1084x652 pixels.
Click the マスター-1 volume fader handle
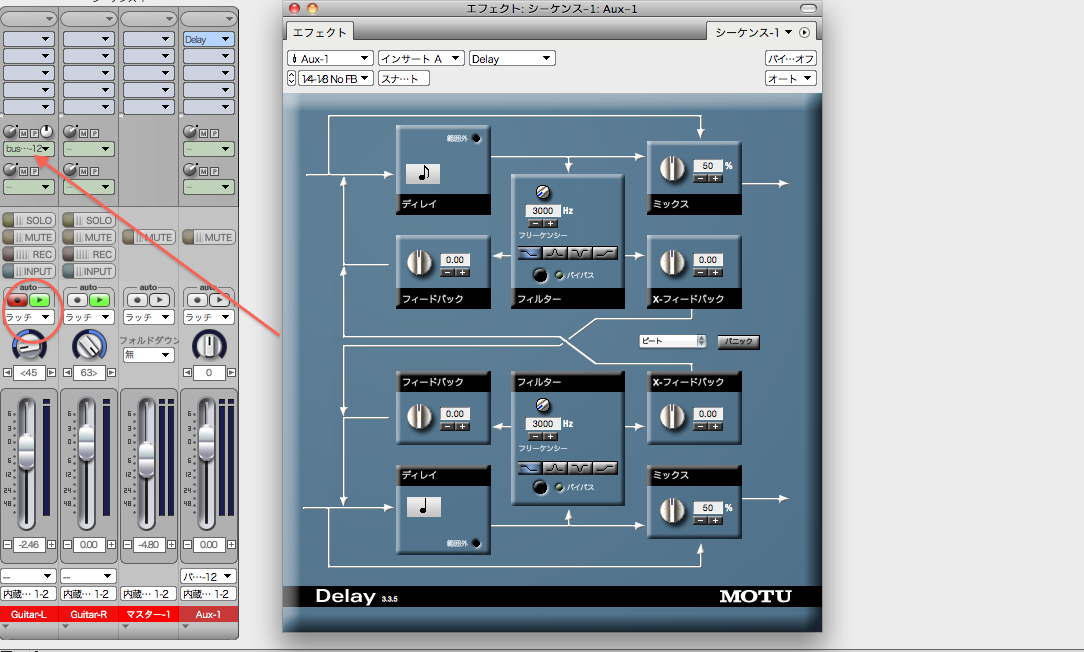[x=146, y=458]
